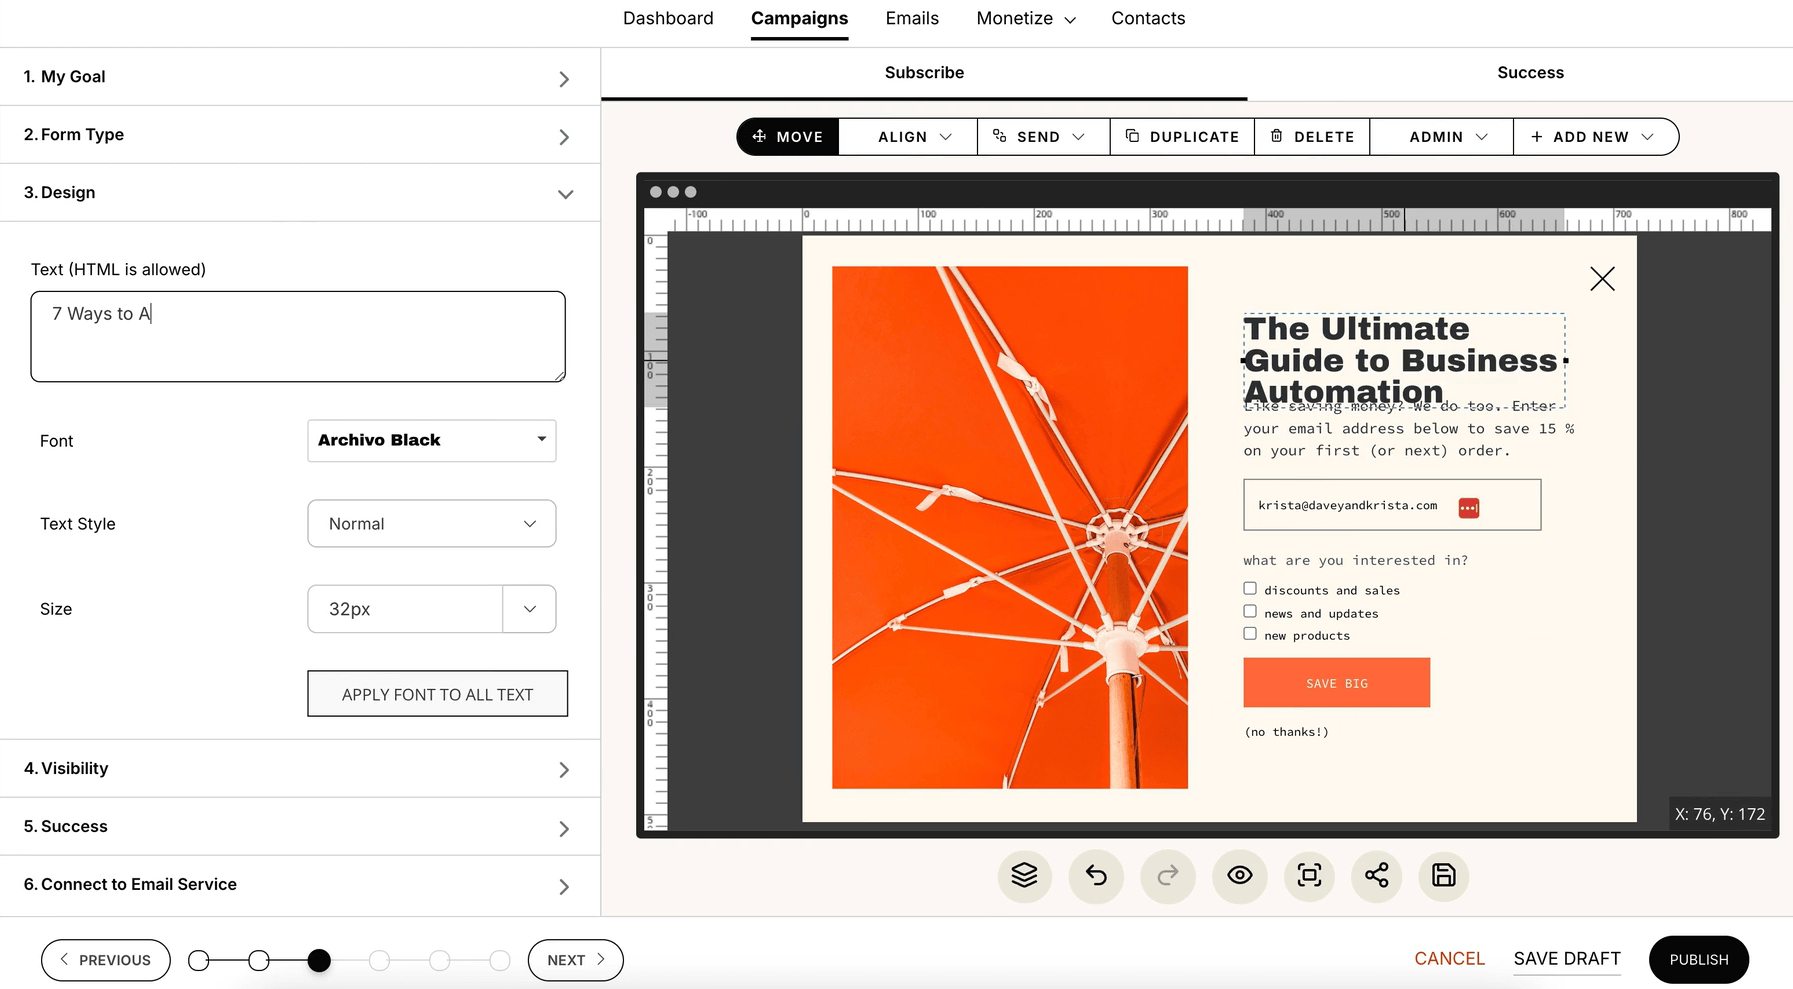Screen dimensions: 1793x989
Task: Check the 'discounts and sales' checkbox
Action: point(1250,589)
